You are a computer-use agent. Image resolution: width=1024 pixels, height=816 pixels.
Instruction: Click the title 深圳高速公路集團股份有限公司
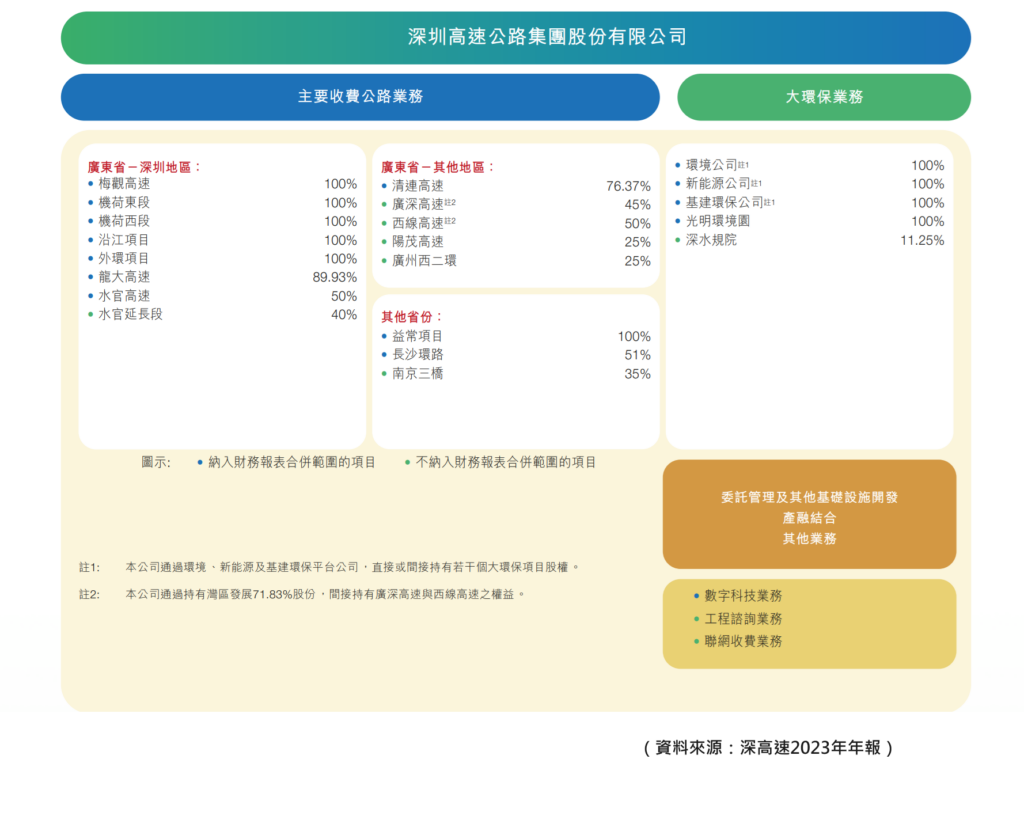(547, 37)
